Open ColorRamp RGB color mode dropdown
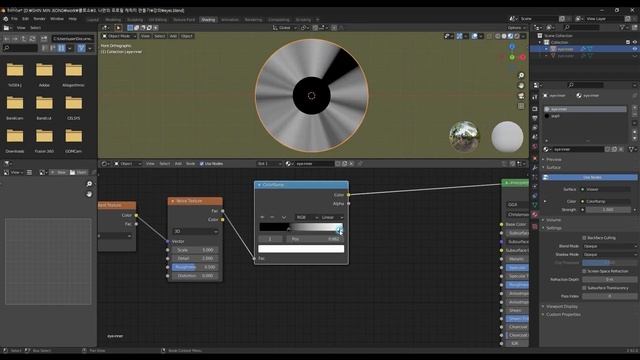640x360 pixels. [307, 217]
